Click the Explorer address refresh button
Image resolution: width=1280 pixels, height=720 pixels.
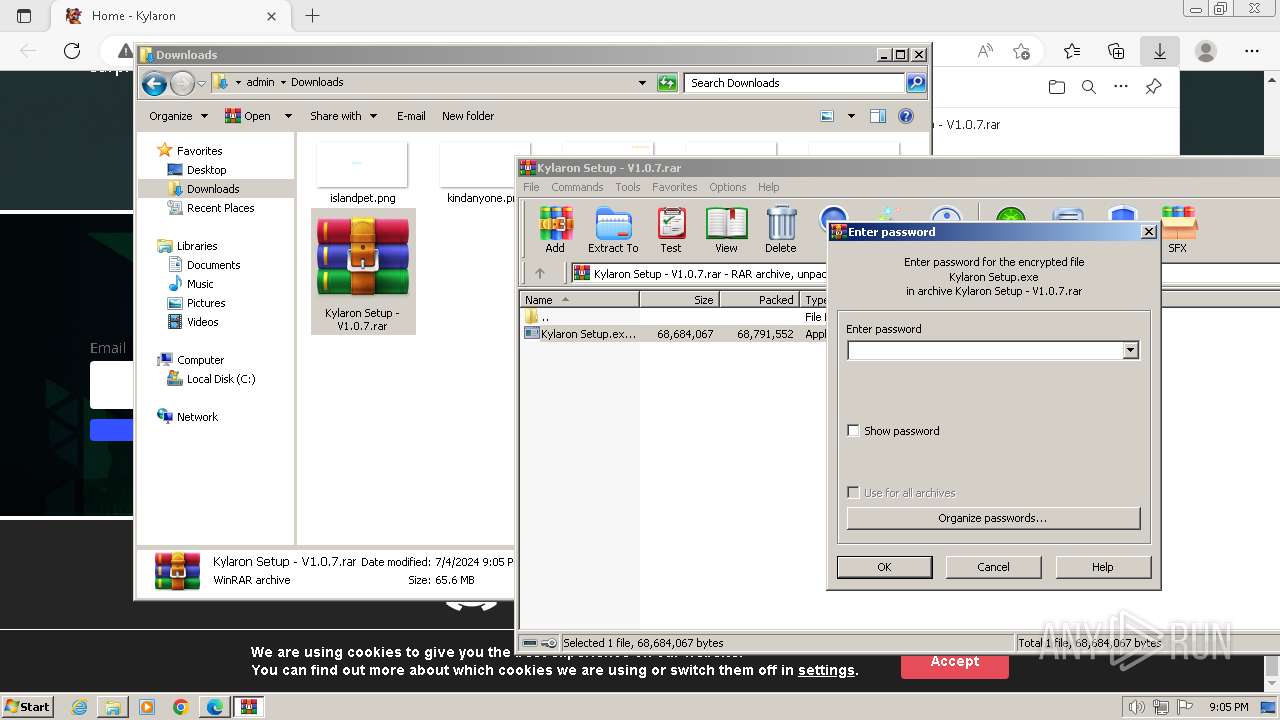pyautogui.click(x=667, y=83)
